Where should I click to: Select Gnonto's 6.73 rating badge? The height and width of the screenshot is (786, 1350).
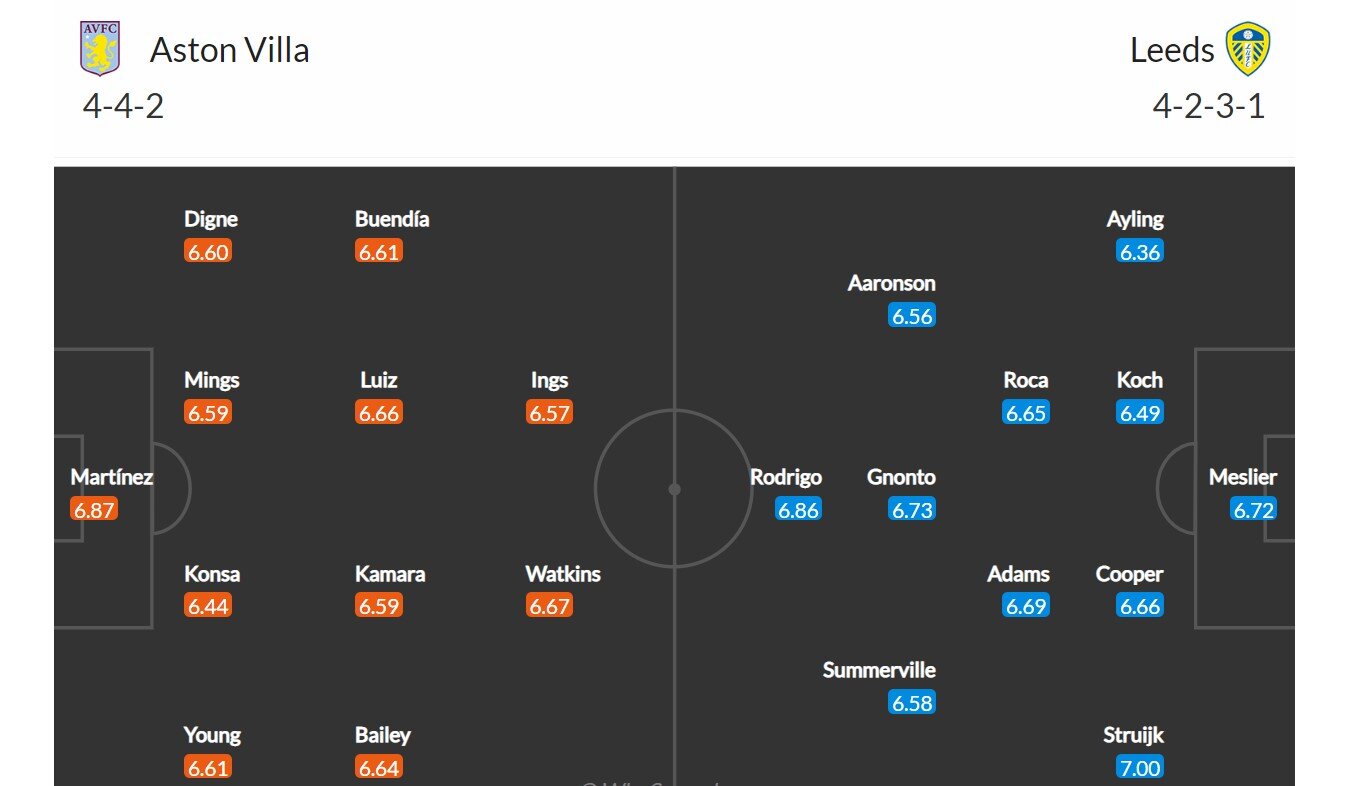pos(912,509)
